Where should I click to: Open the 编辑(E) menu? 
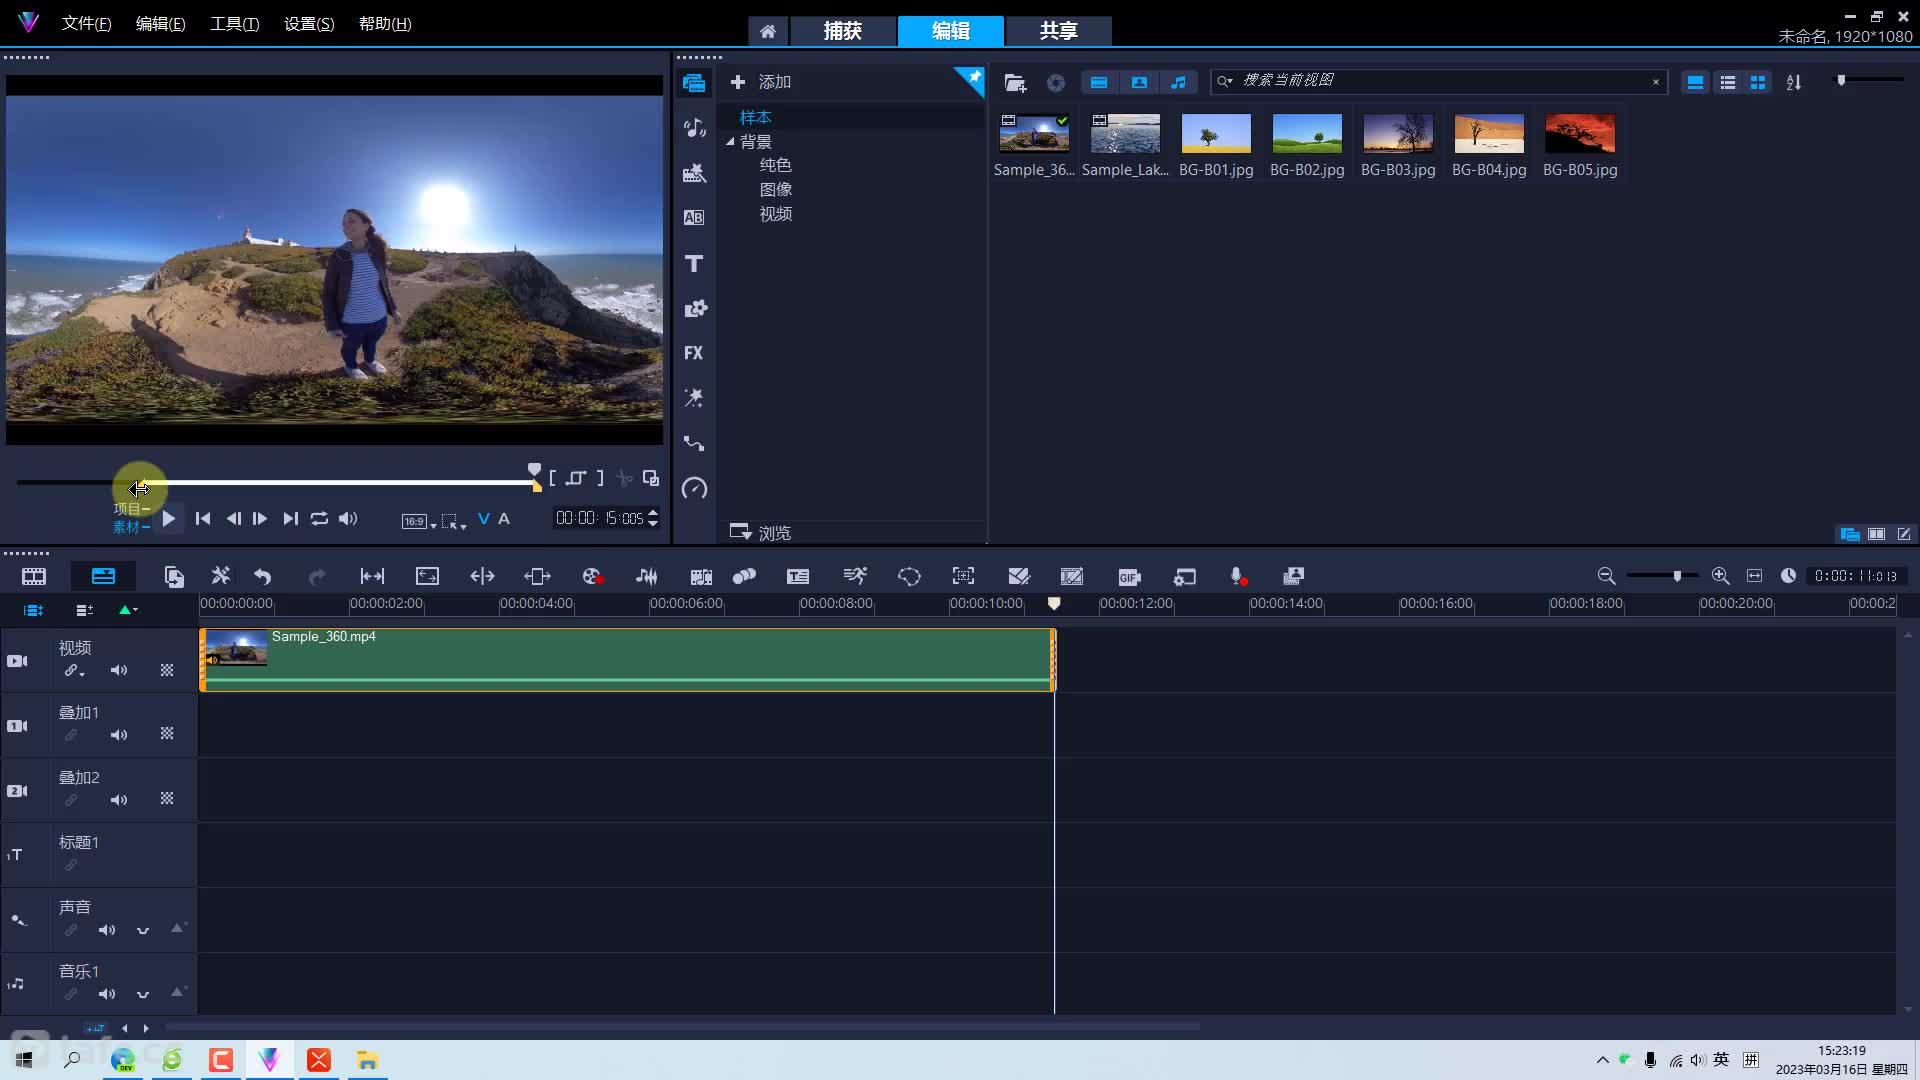(161, 24)
